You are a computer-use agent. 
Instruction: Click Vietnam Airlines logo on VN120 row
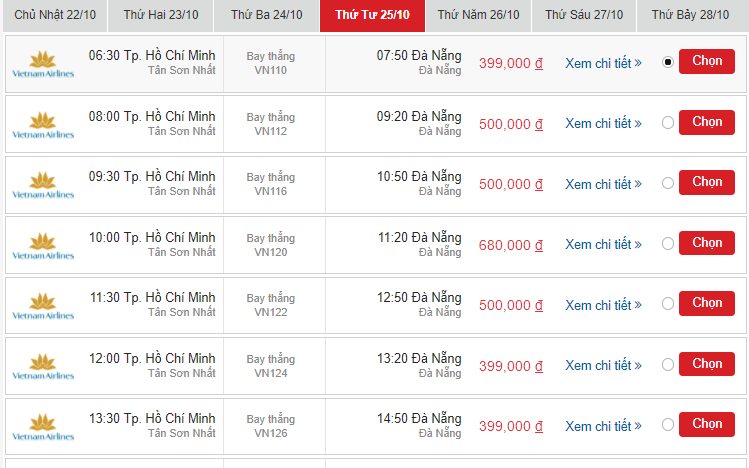pyautogui.click(x=43, y=246)
